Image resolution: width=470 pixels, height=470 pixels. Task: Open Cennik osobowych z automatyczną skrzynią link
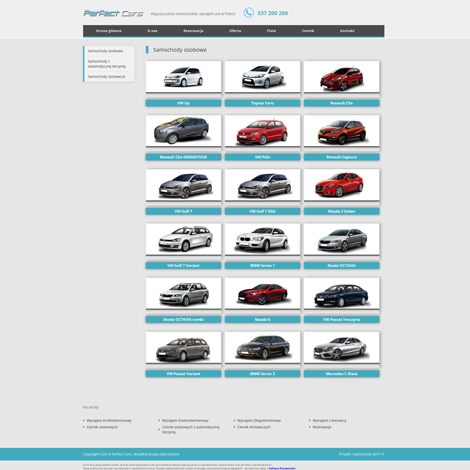point(190,429)
